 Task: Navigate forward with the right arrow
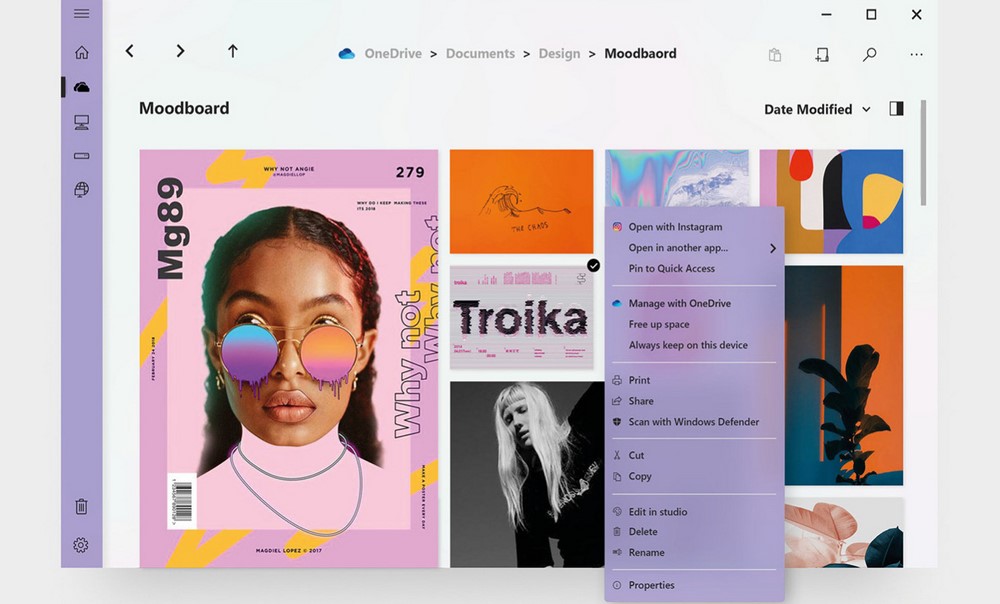pos(180,51)
